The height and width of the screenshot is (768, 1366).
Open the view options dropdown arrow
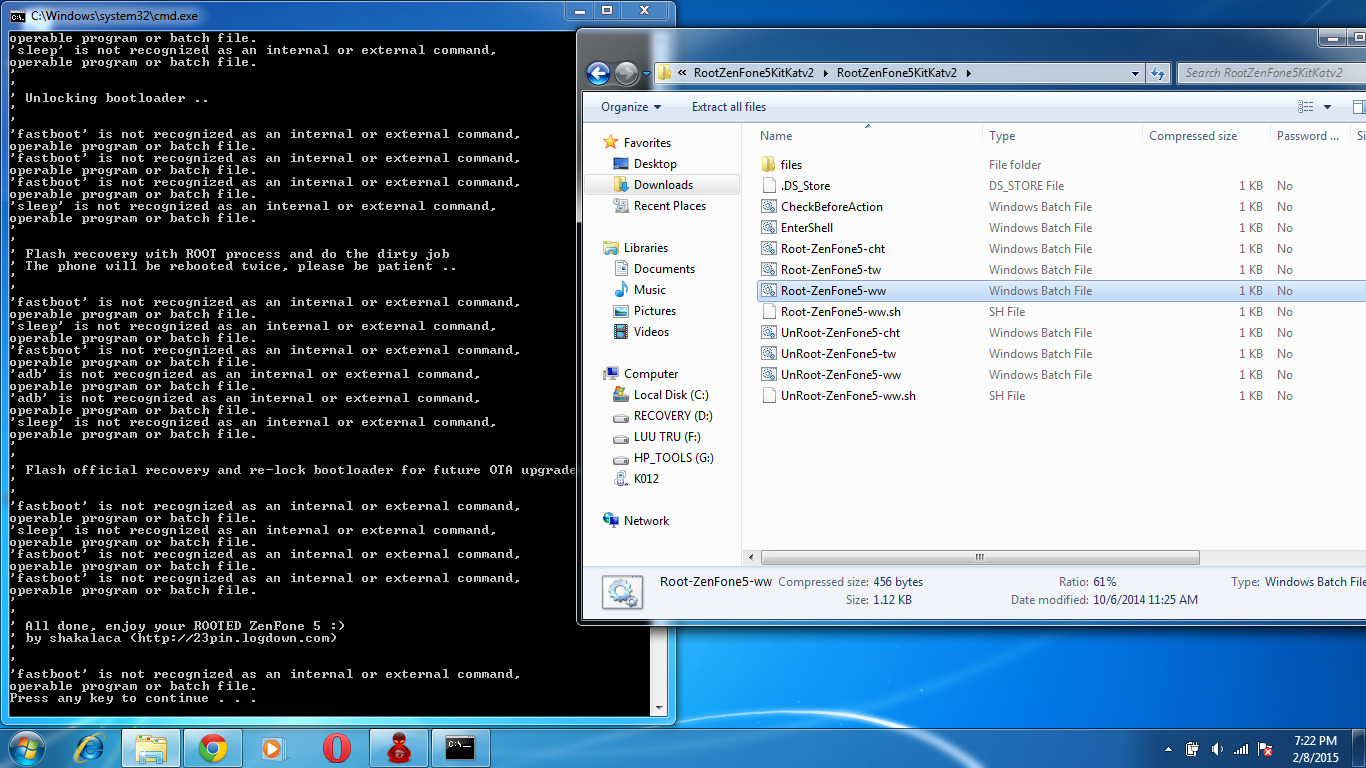pyautogui.click(x=1327, y=107)
